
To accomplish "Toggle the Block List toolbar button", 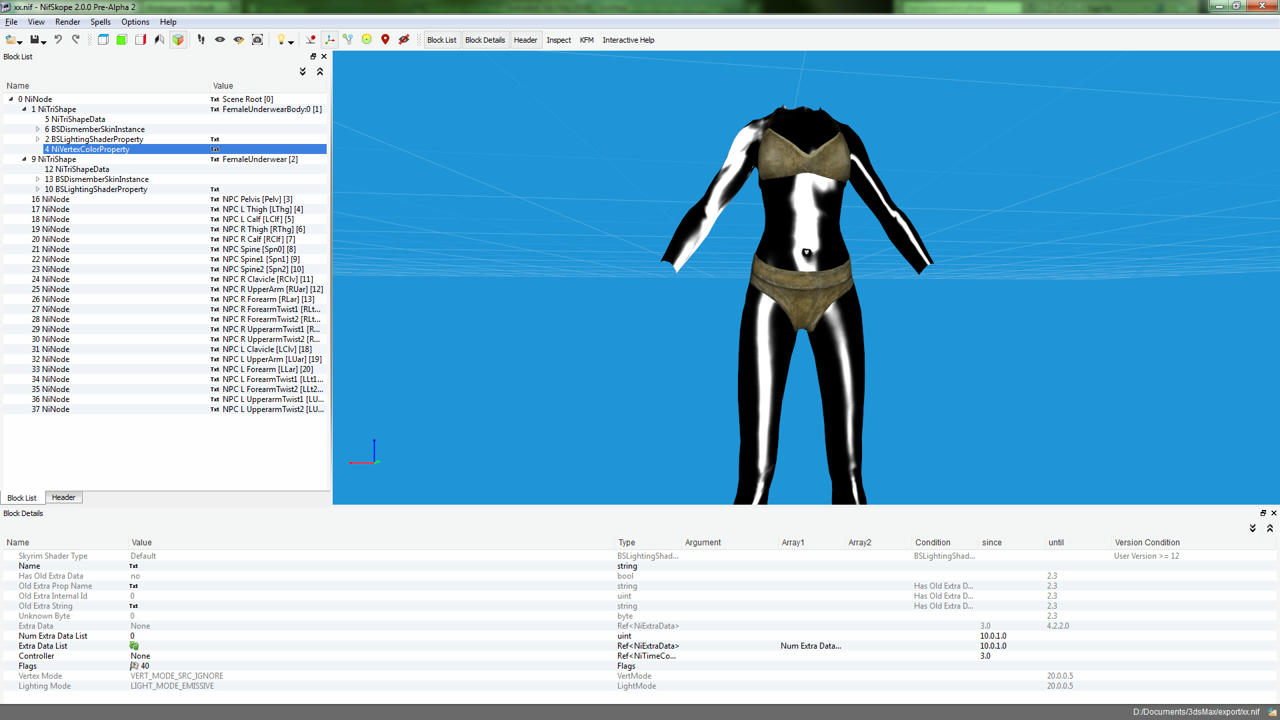I will coord(441,40).
